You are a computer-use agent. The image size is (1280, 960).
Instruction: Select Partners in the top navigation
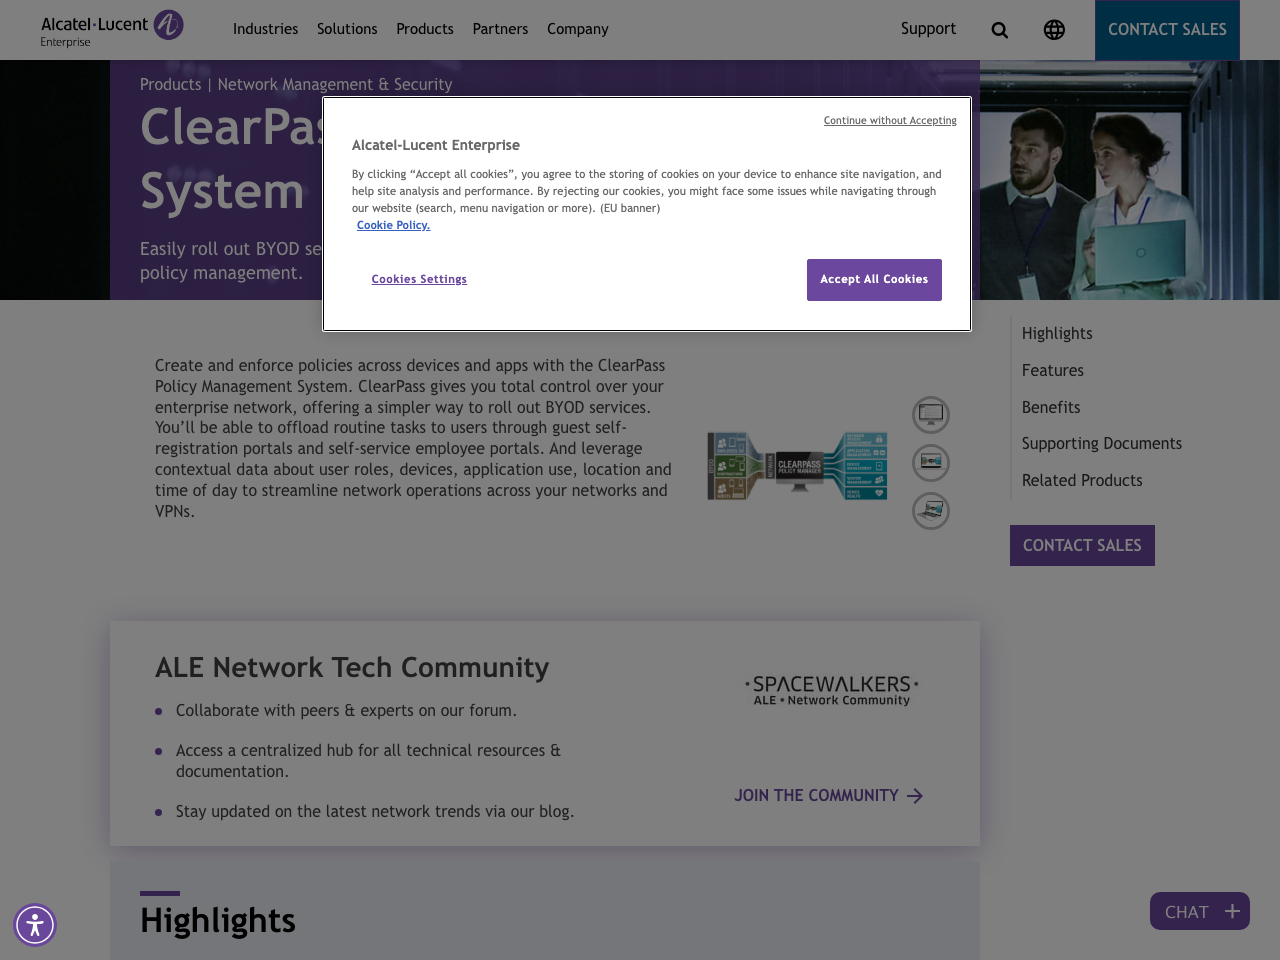tap(500, 28)
